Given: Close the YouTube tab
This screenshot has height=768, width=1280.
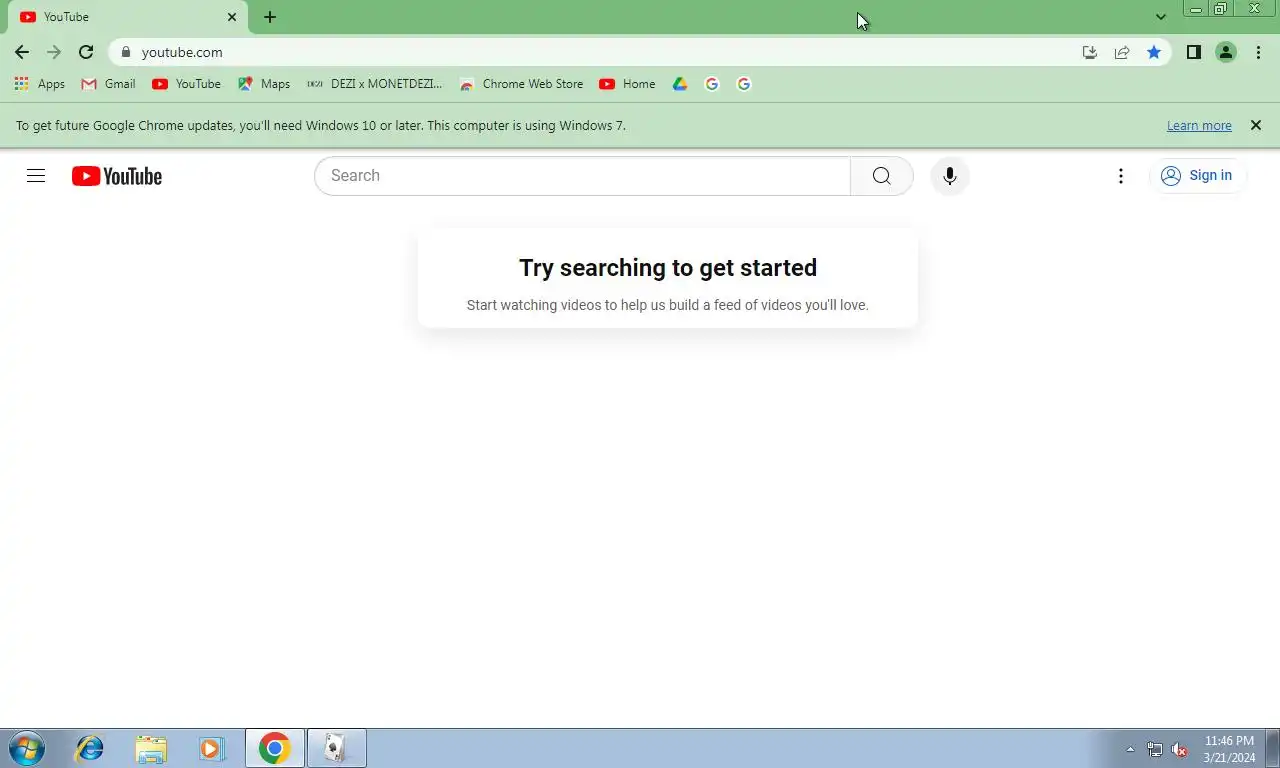Looking at the screenshot, I should click(x=232, y=17).
